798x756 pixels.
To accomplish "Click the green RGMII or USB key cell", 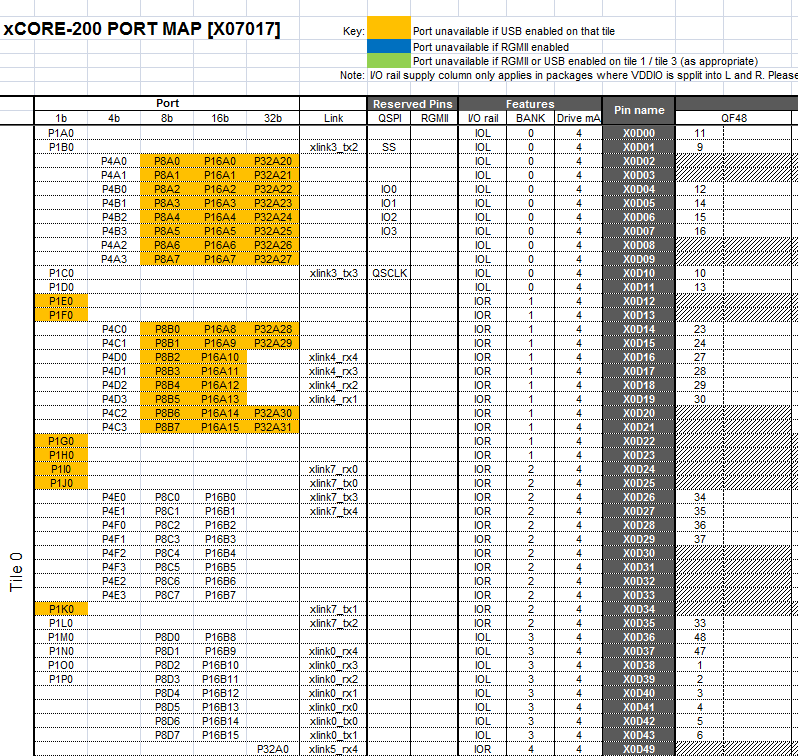I will (389, 61).
